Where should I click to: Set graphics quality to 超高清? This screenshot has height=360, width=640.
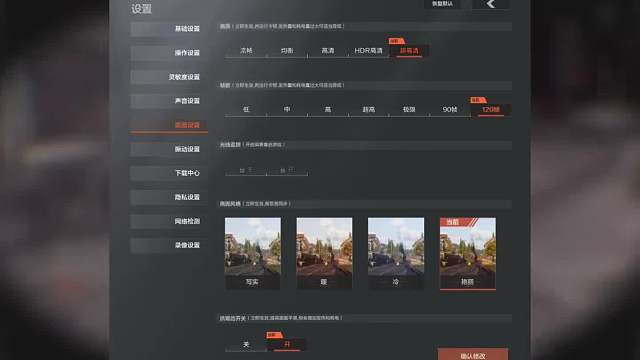(x=409, y=51)
